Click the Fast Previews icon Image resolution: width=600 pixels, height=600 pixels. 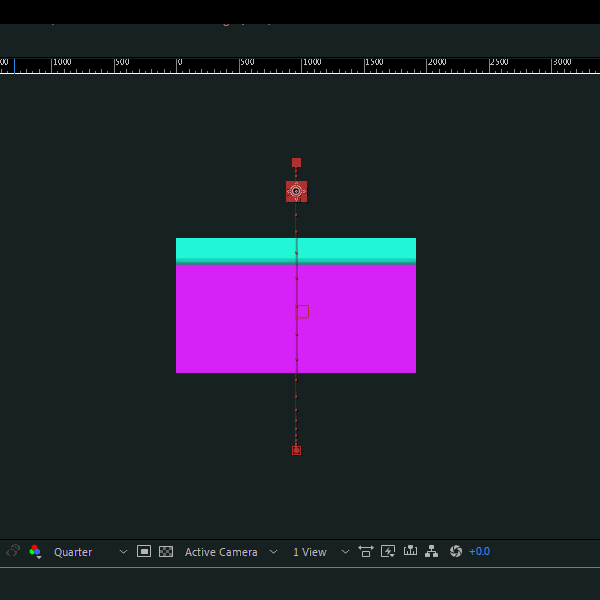coord(388,551)
